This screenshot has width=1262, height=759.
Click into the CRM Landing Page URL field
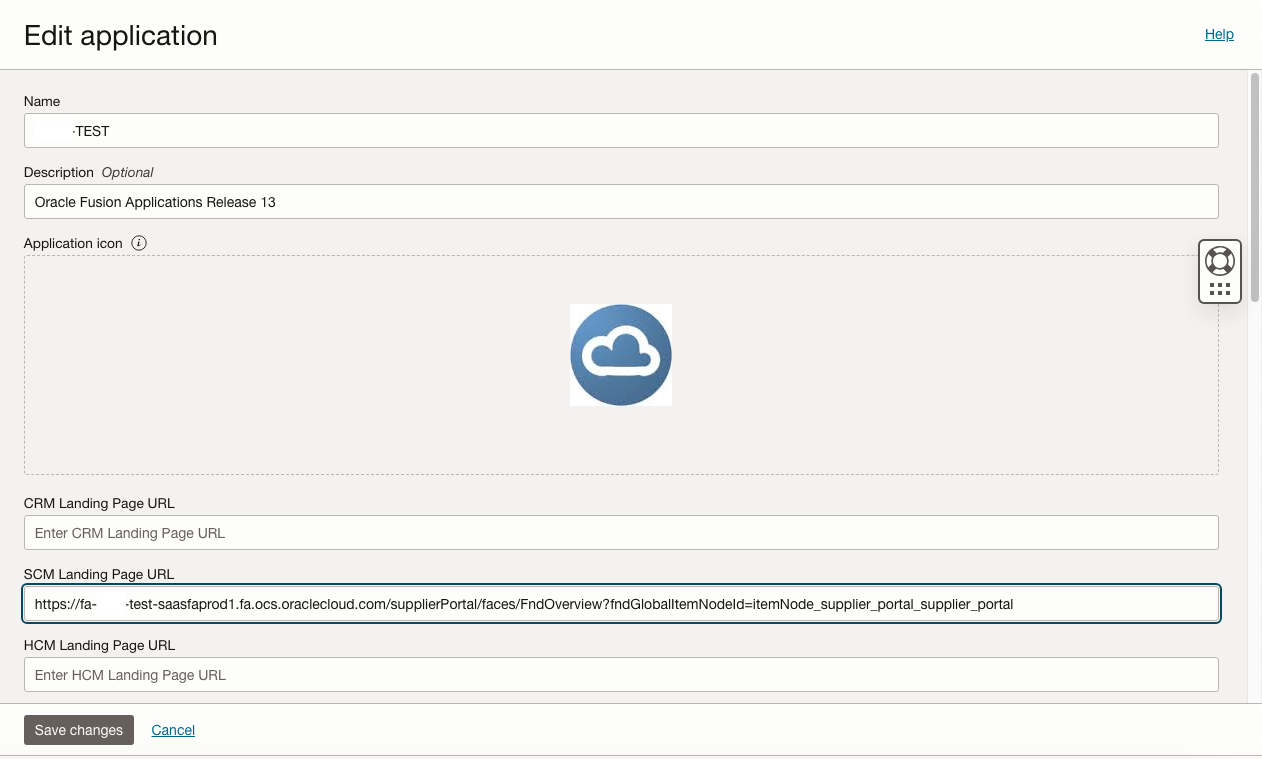[x=621, y=533]
